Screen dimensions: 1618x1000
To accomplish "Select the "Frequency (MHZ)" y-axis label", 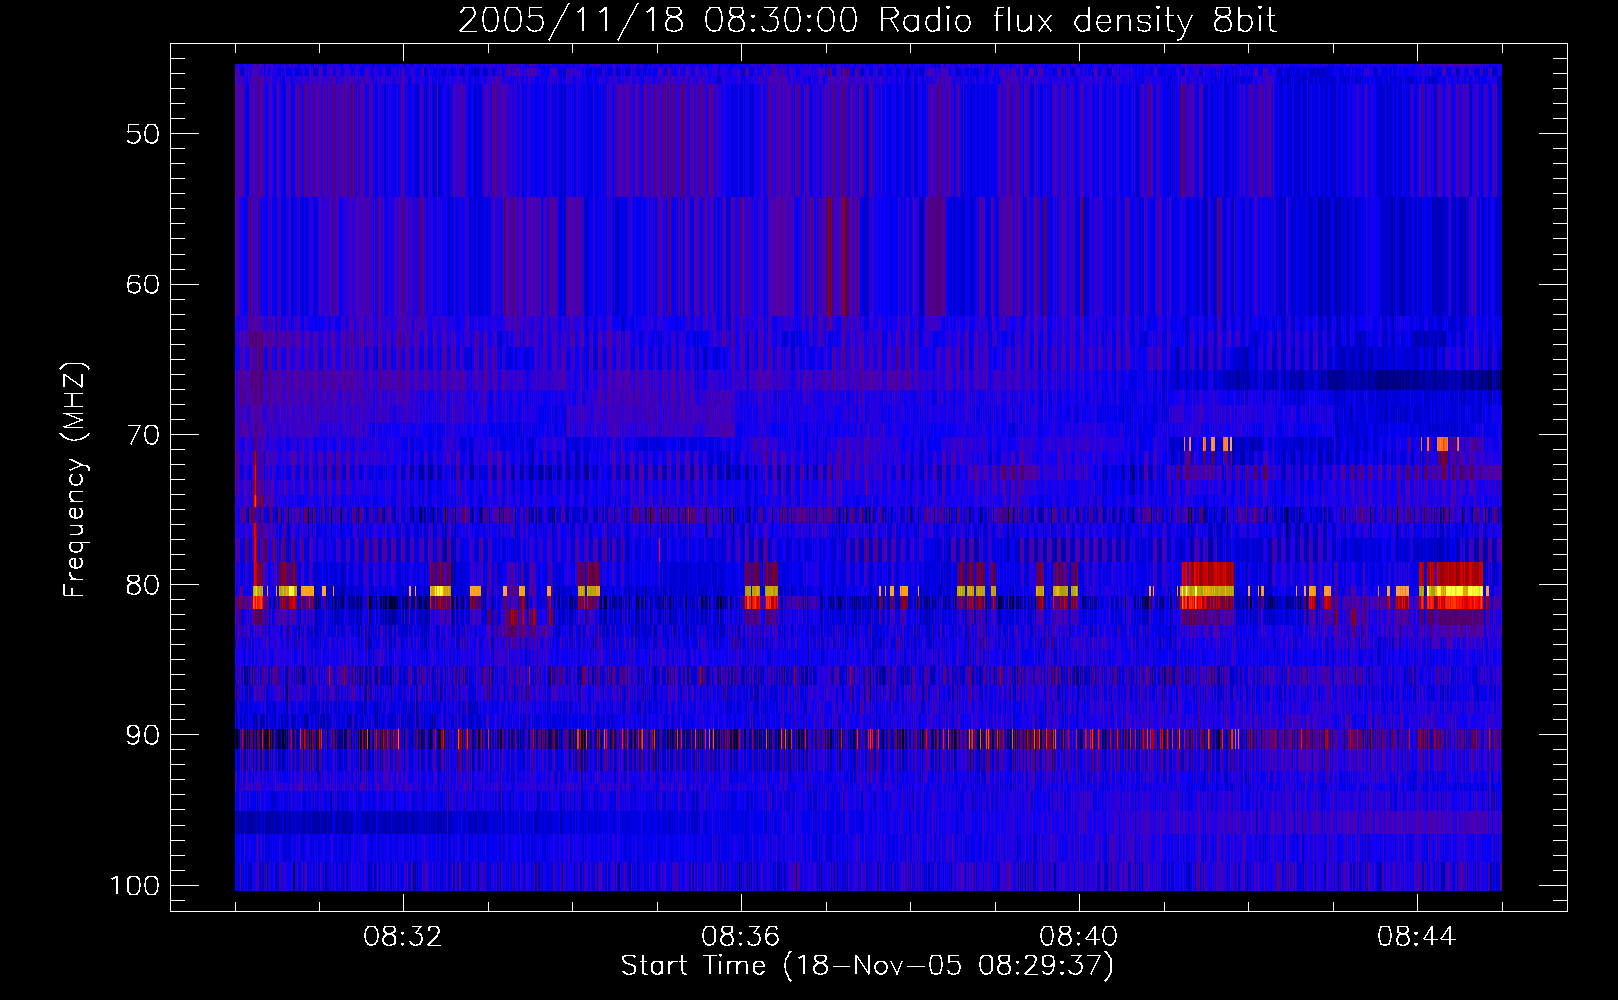I will (76, 480).
